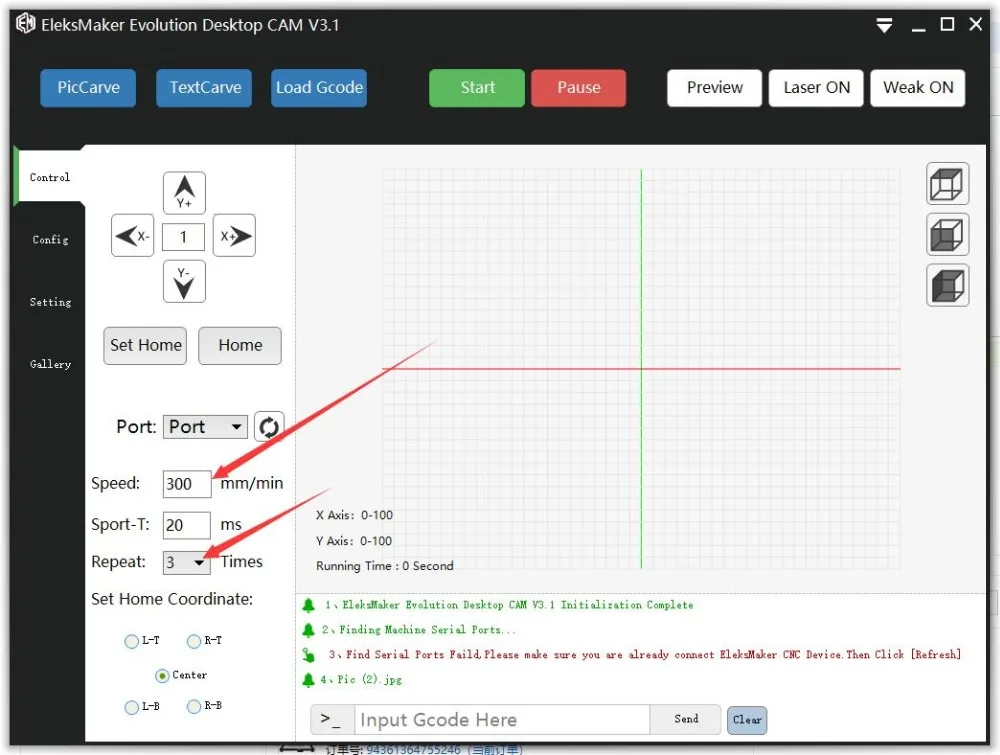Image resolution: width=1000 pixels, height=755 pixels.
Task: Select the solid cube view icon
Action: tap(947, 285)
